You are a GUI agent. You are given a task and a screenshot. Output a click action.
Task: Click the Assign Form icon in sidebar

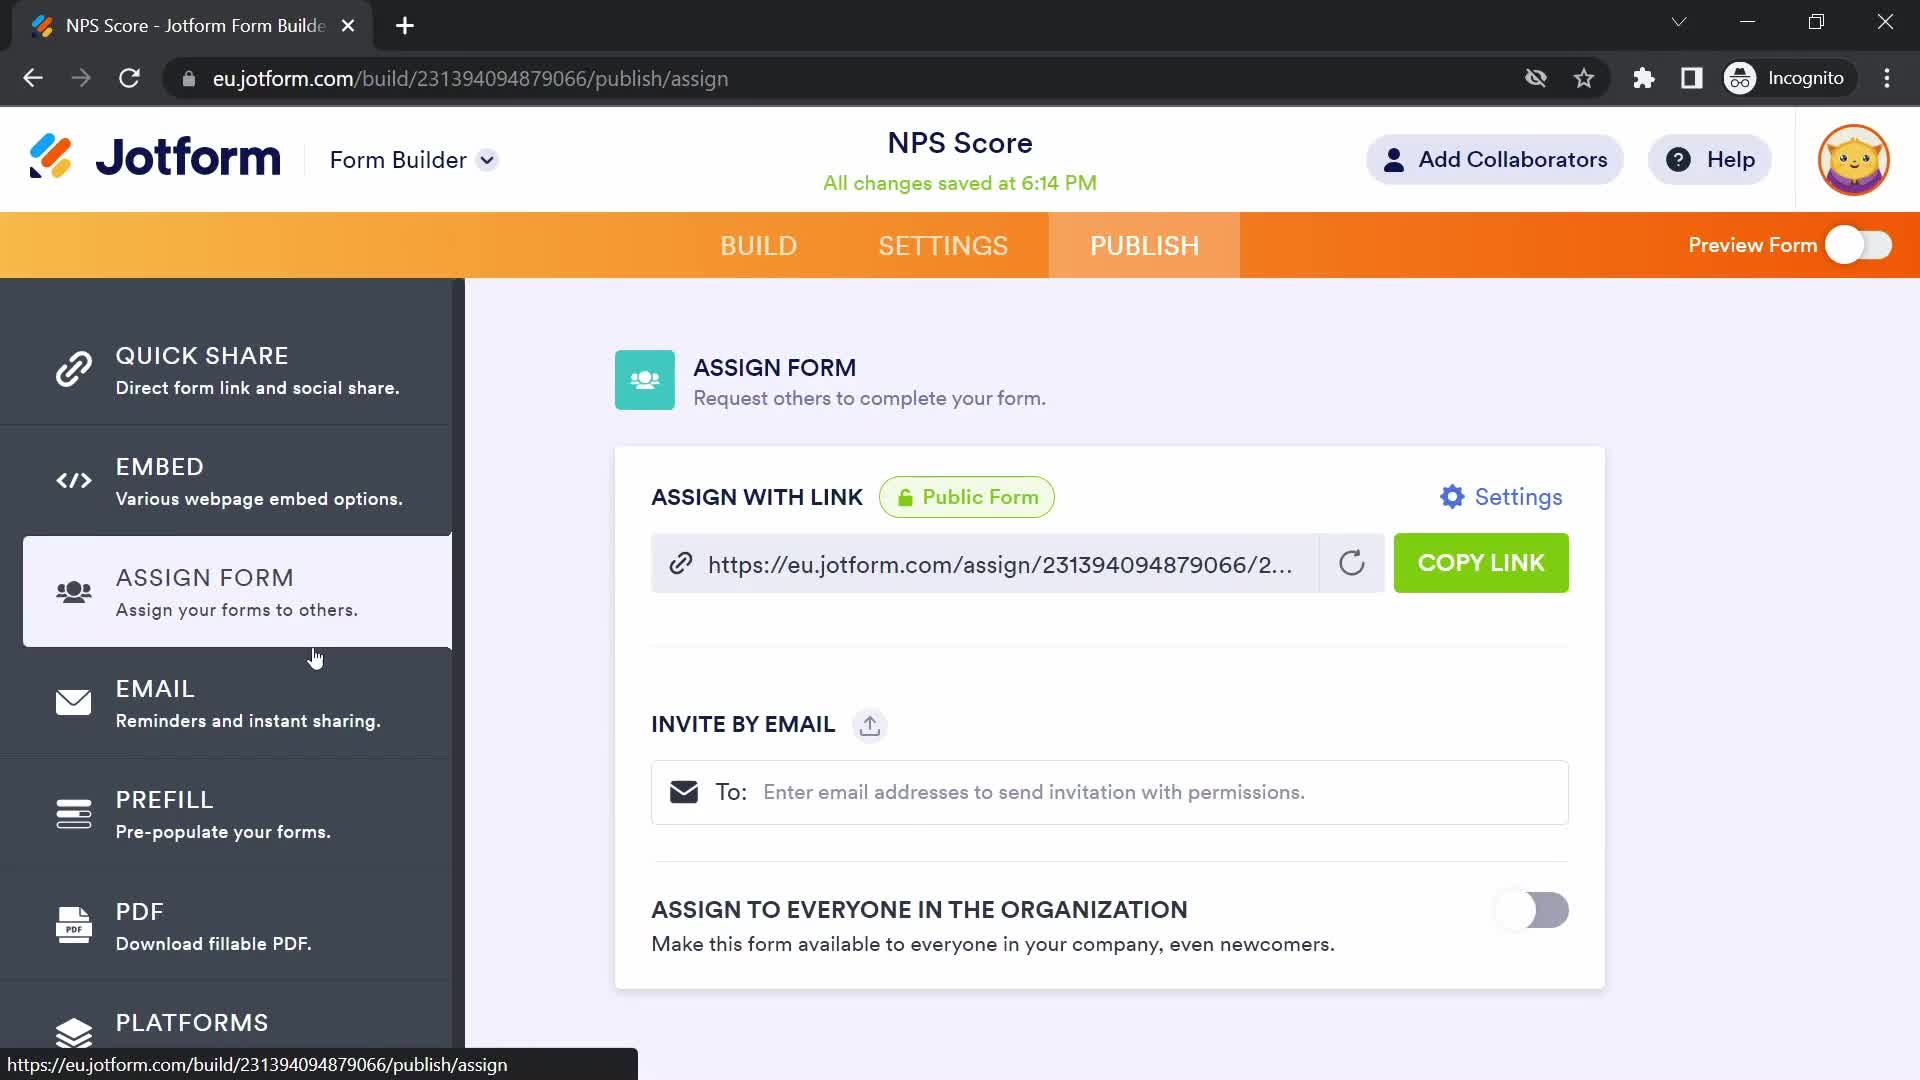(x=74, y=592)
